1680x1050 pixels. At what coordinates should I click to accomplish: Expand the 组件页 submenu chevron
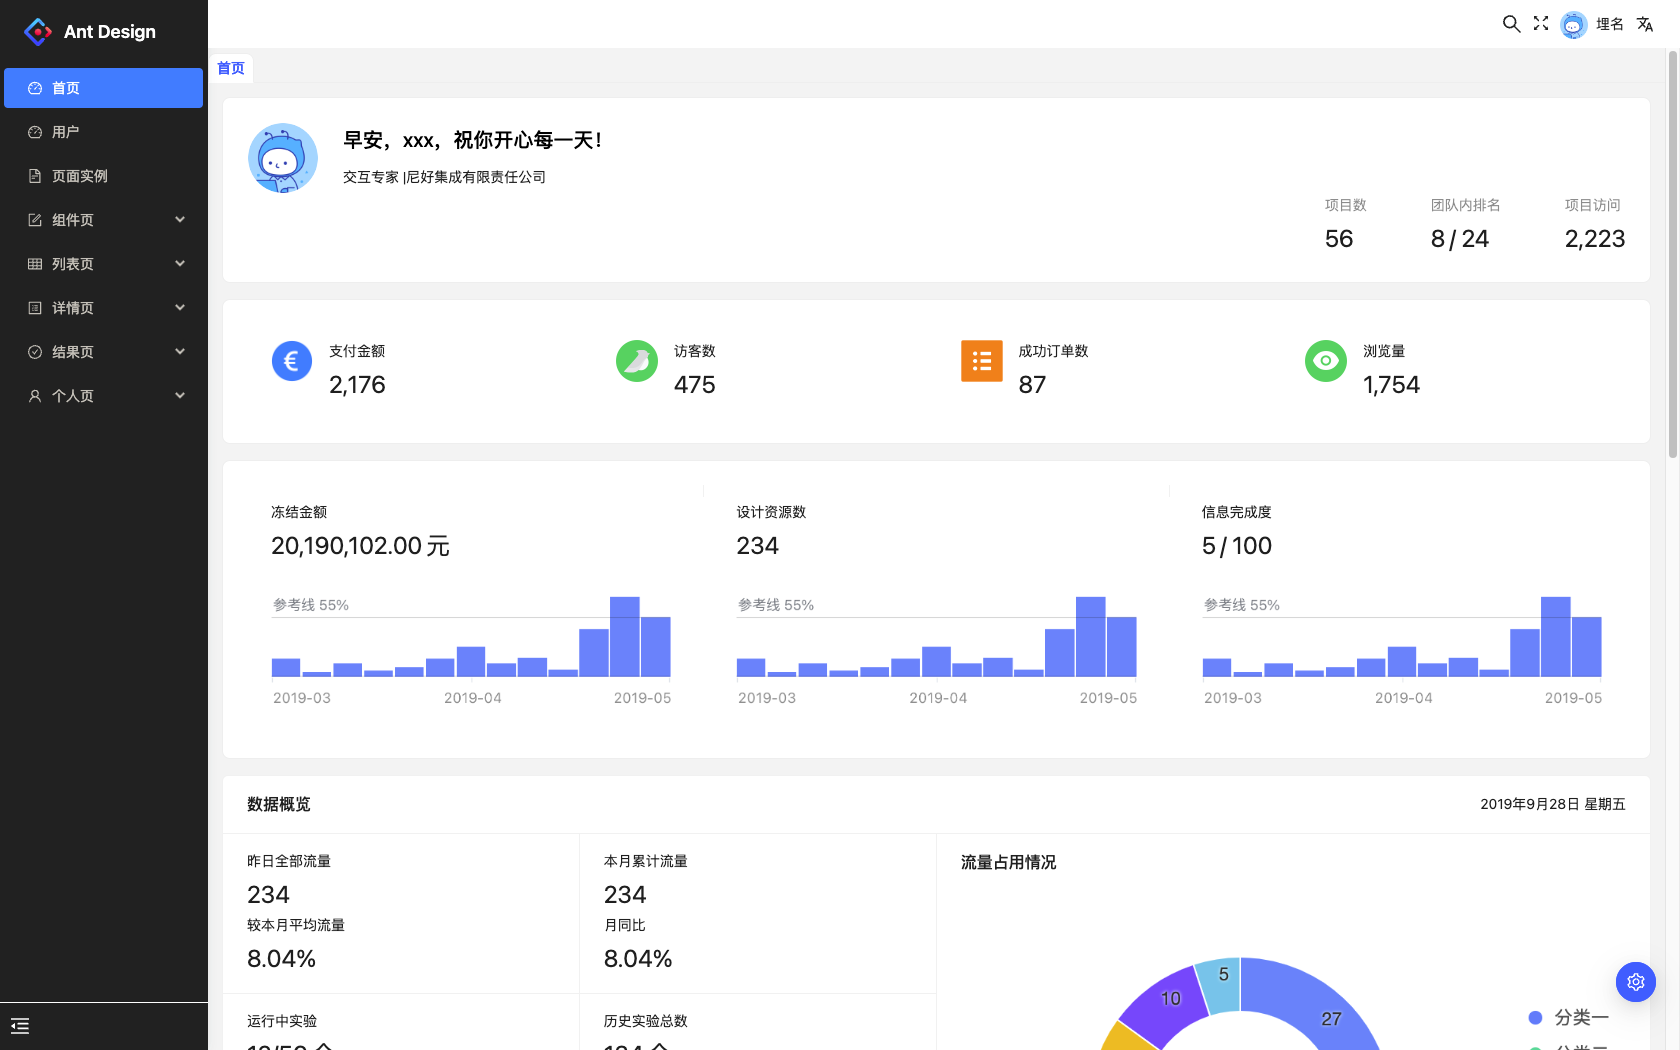[x=180, y=220]
